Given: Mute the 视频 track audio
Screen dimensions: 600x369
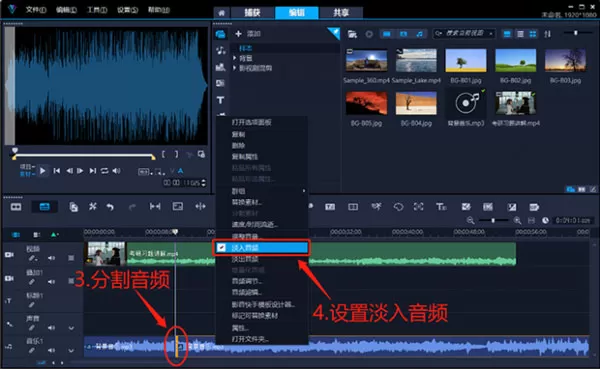Looking at the screenshot, I should tap(51, 258).
